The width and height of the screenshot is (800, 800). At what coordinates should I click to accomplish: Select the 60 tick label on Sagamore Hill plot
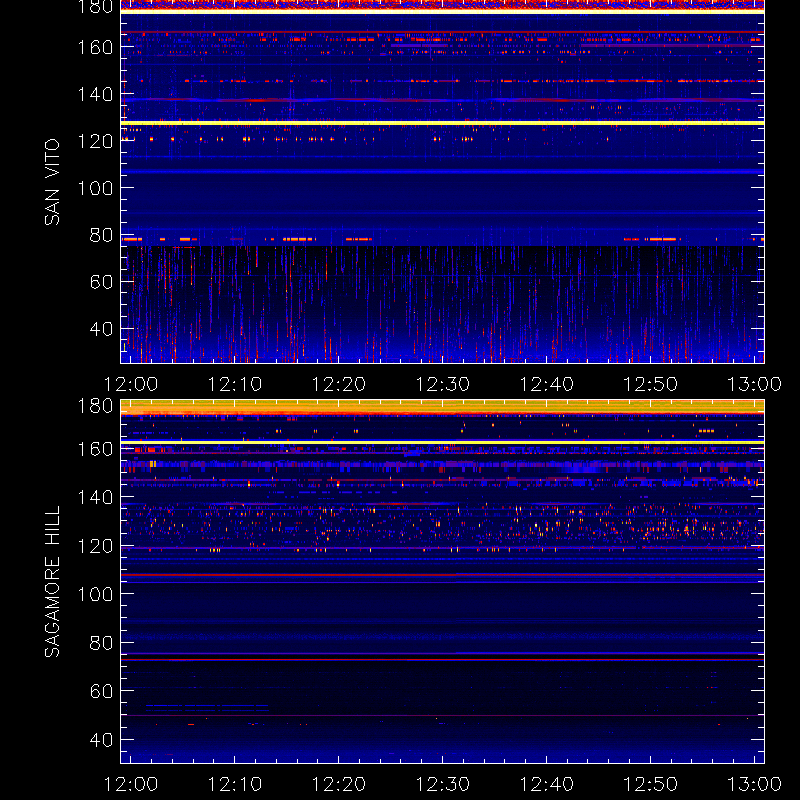tap(101, 691)
